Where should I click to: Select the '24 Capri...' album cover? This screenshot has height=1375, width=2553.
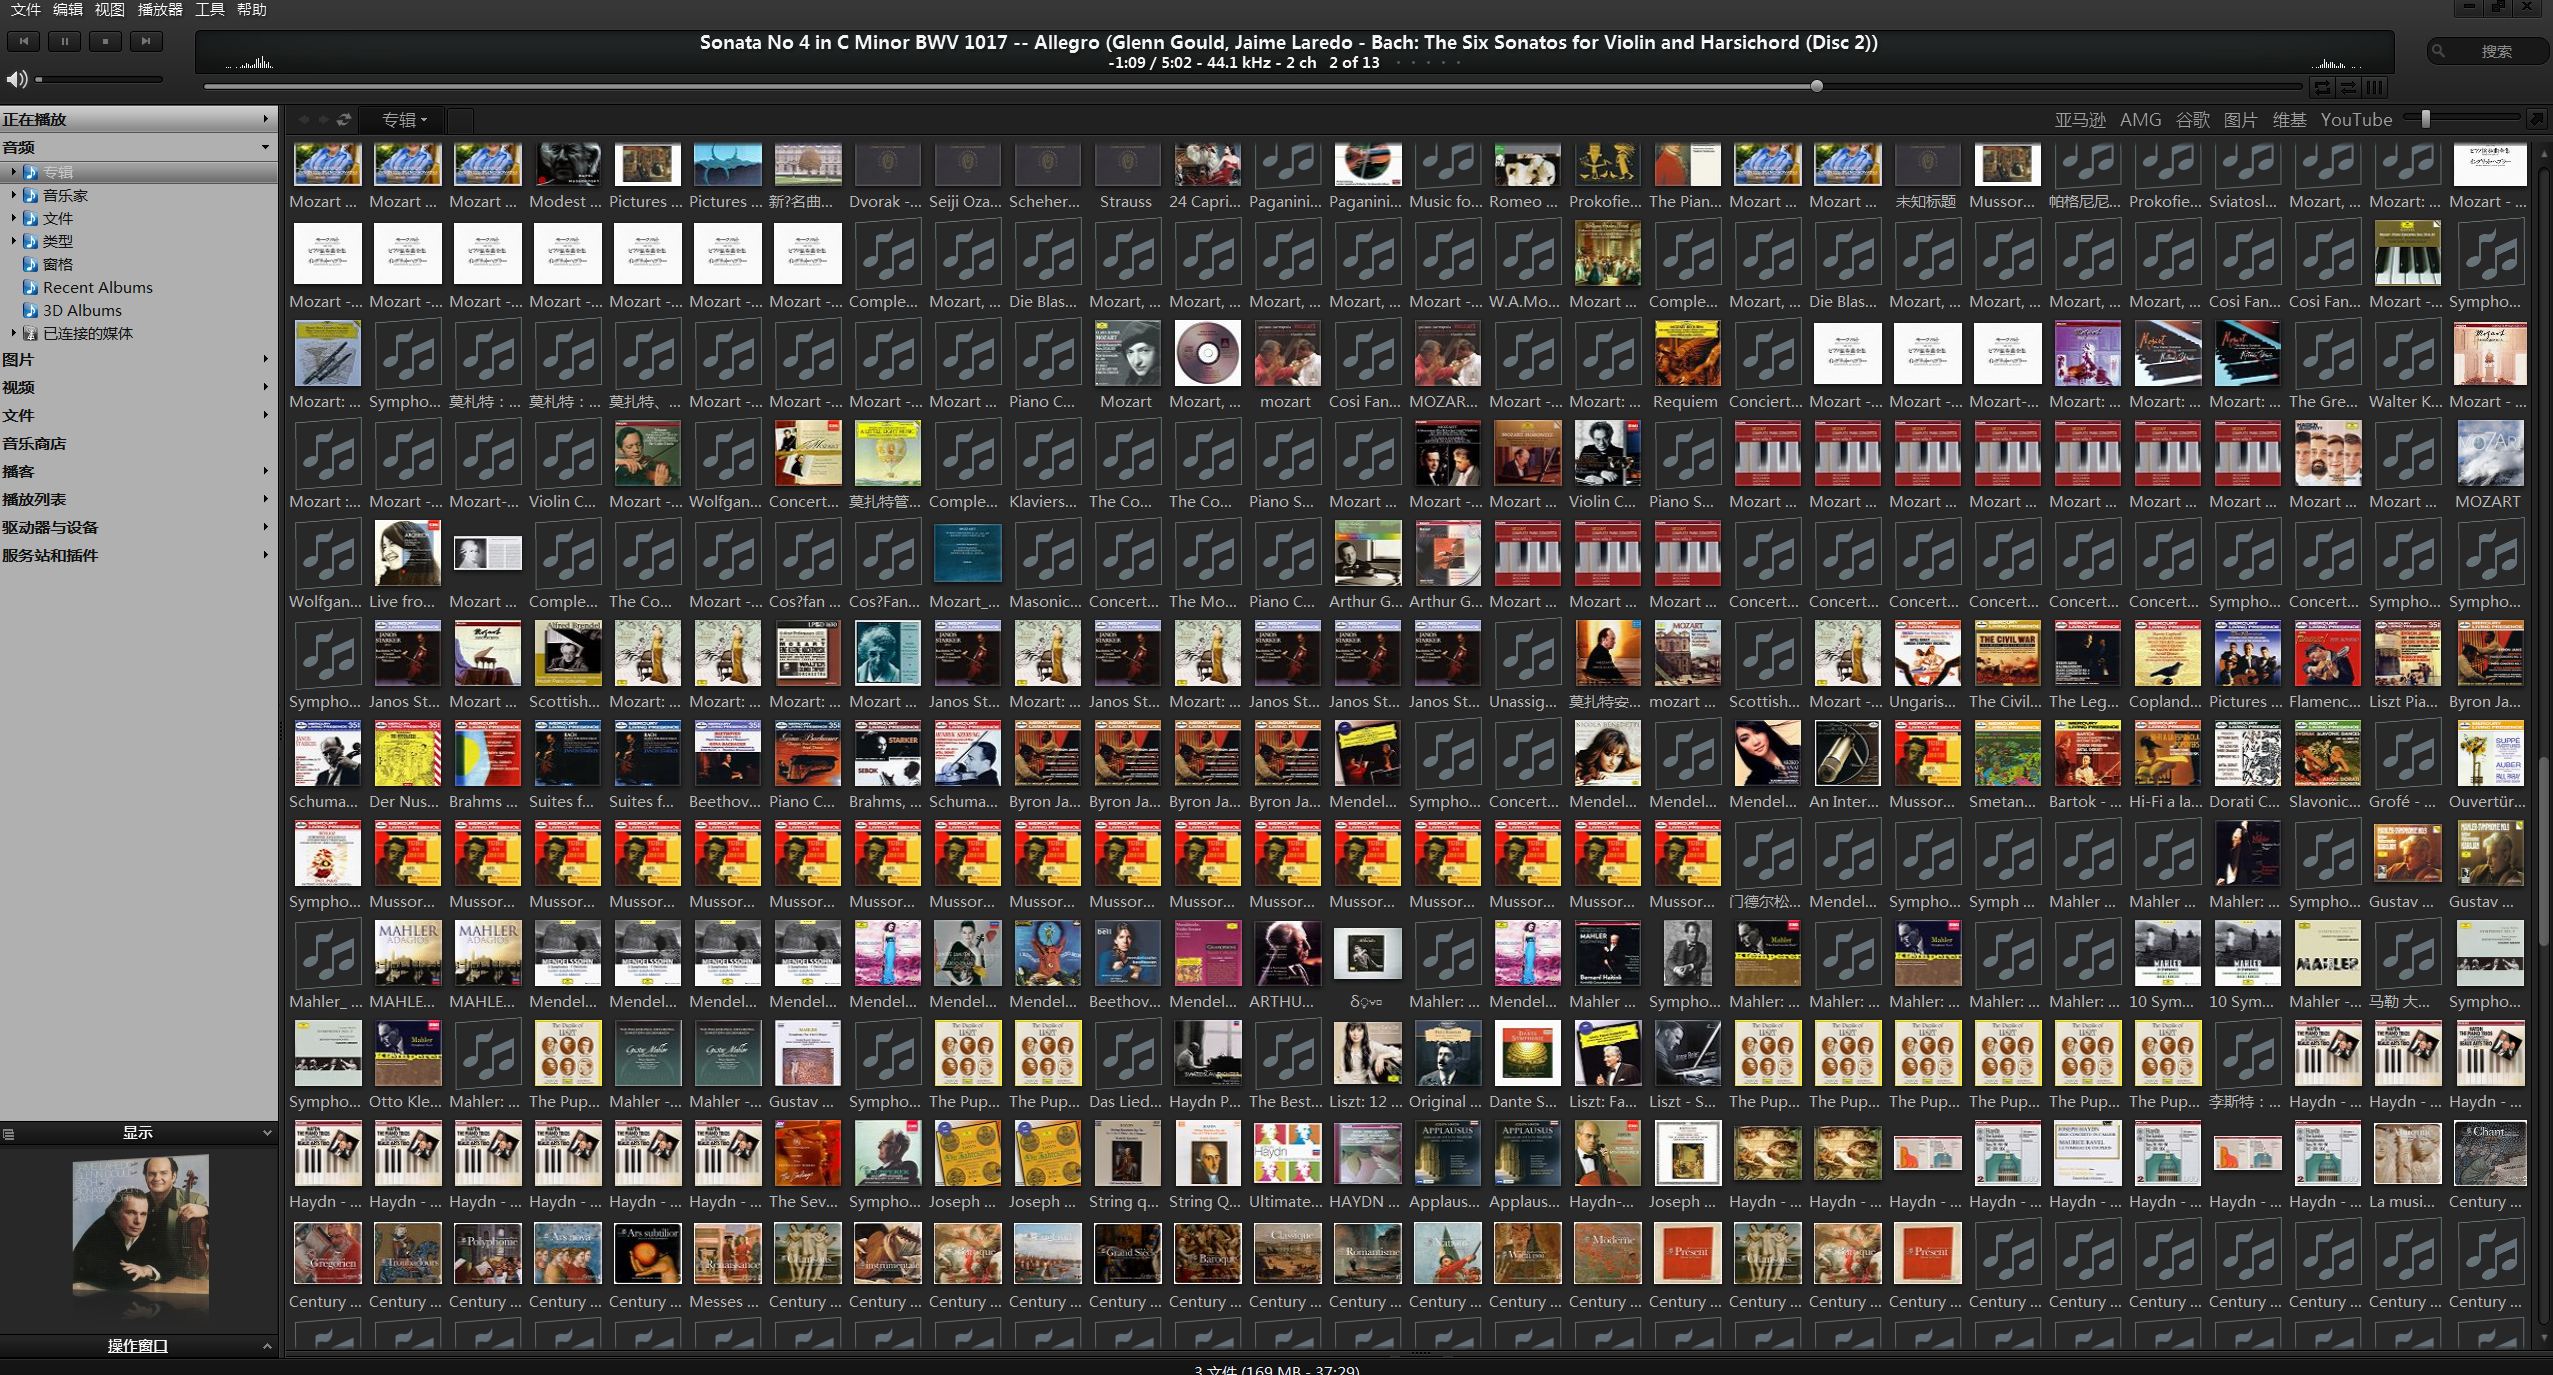[1207, 165]
